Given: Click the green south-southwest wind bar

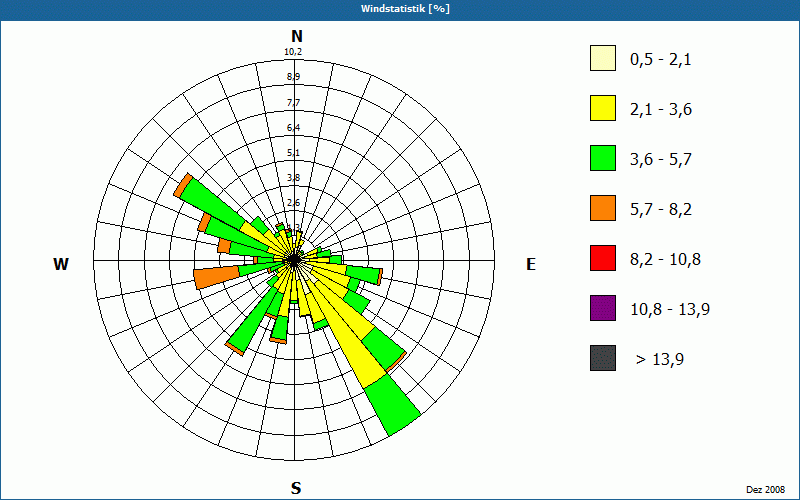Looking at the screenshot, I should click(254, 321).
